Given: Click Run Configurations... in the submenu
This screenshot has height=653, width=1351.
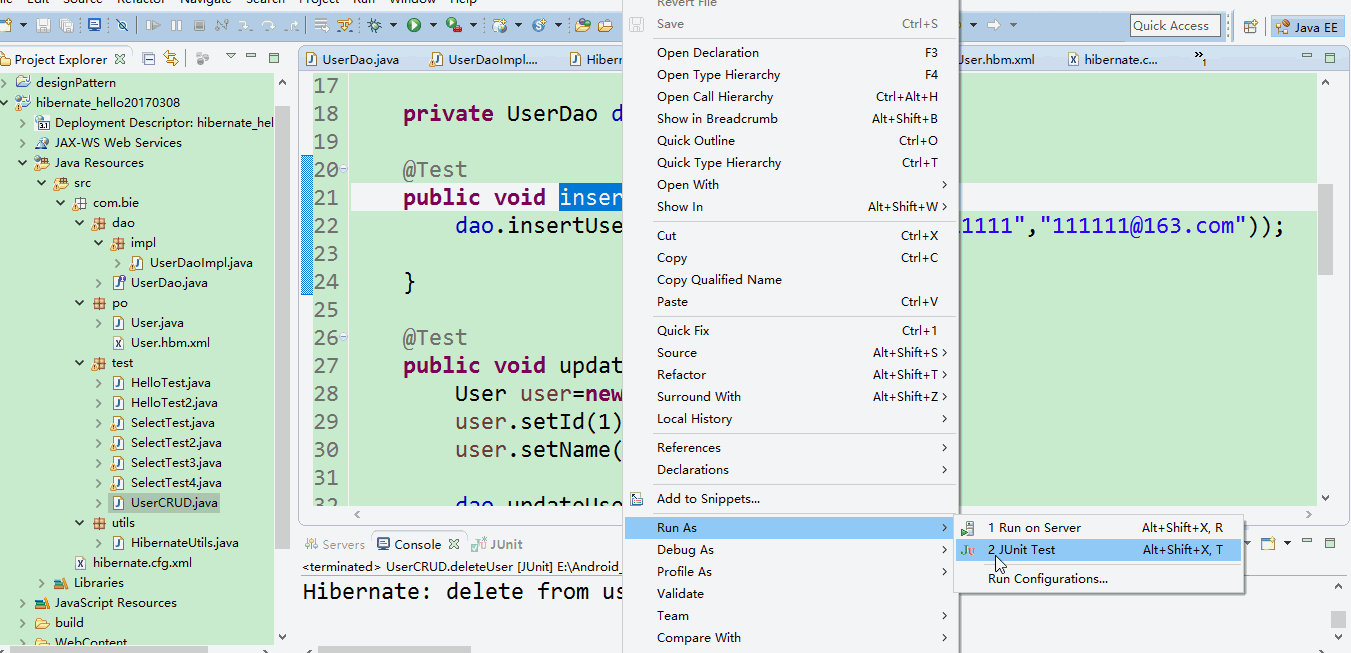Looking at the screenshot, I should (x=1047, y=578).
